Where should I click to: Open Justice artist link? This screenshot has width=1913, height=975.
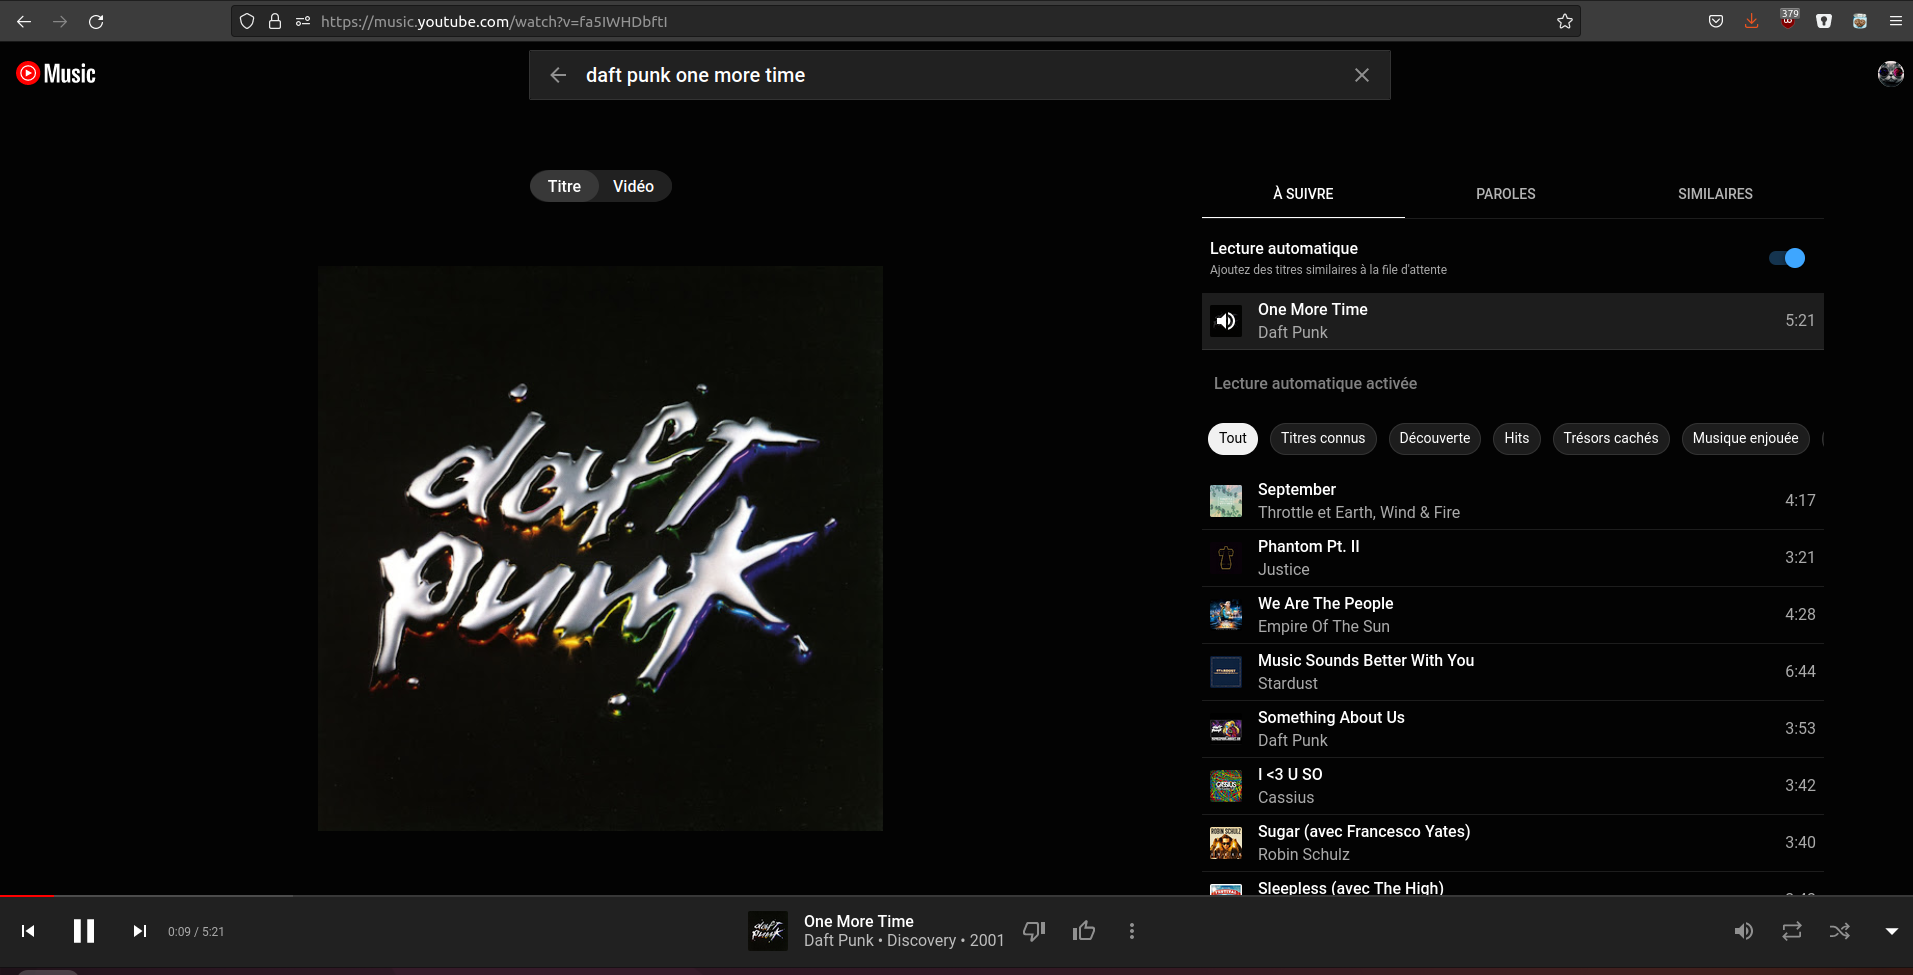[1283, 569]
